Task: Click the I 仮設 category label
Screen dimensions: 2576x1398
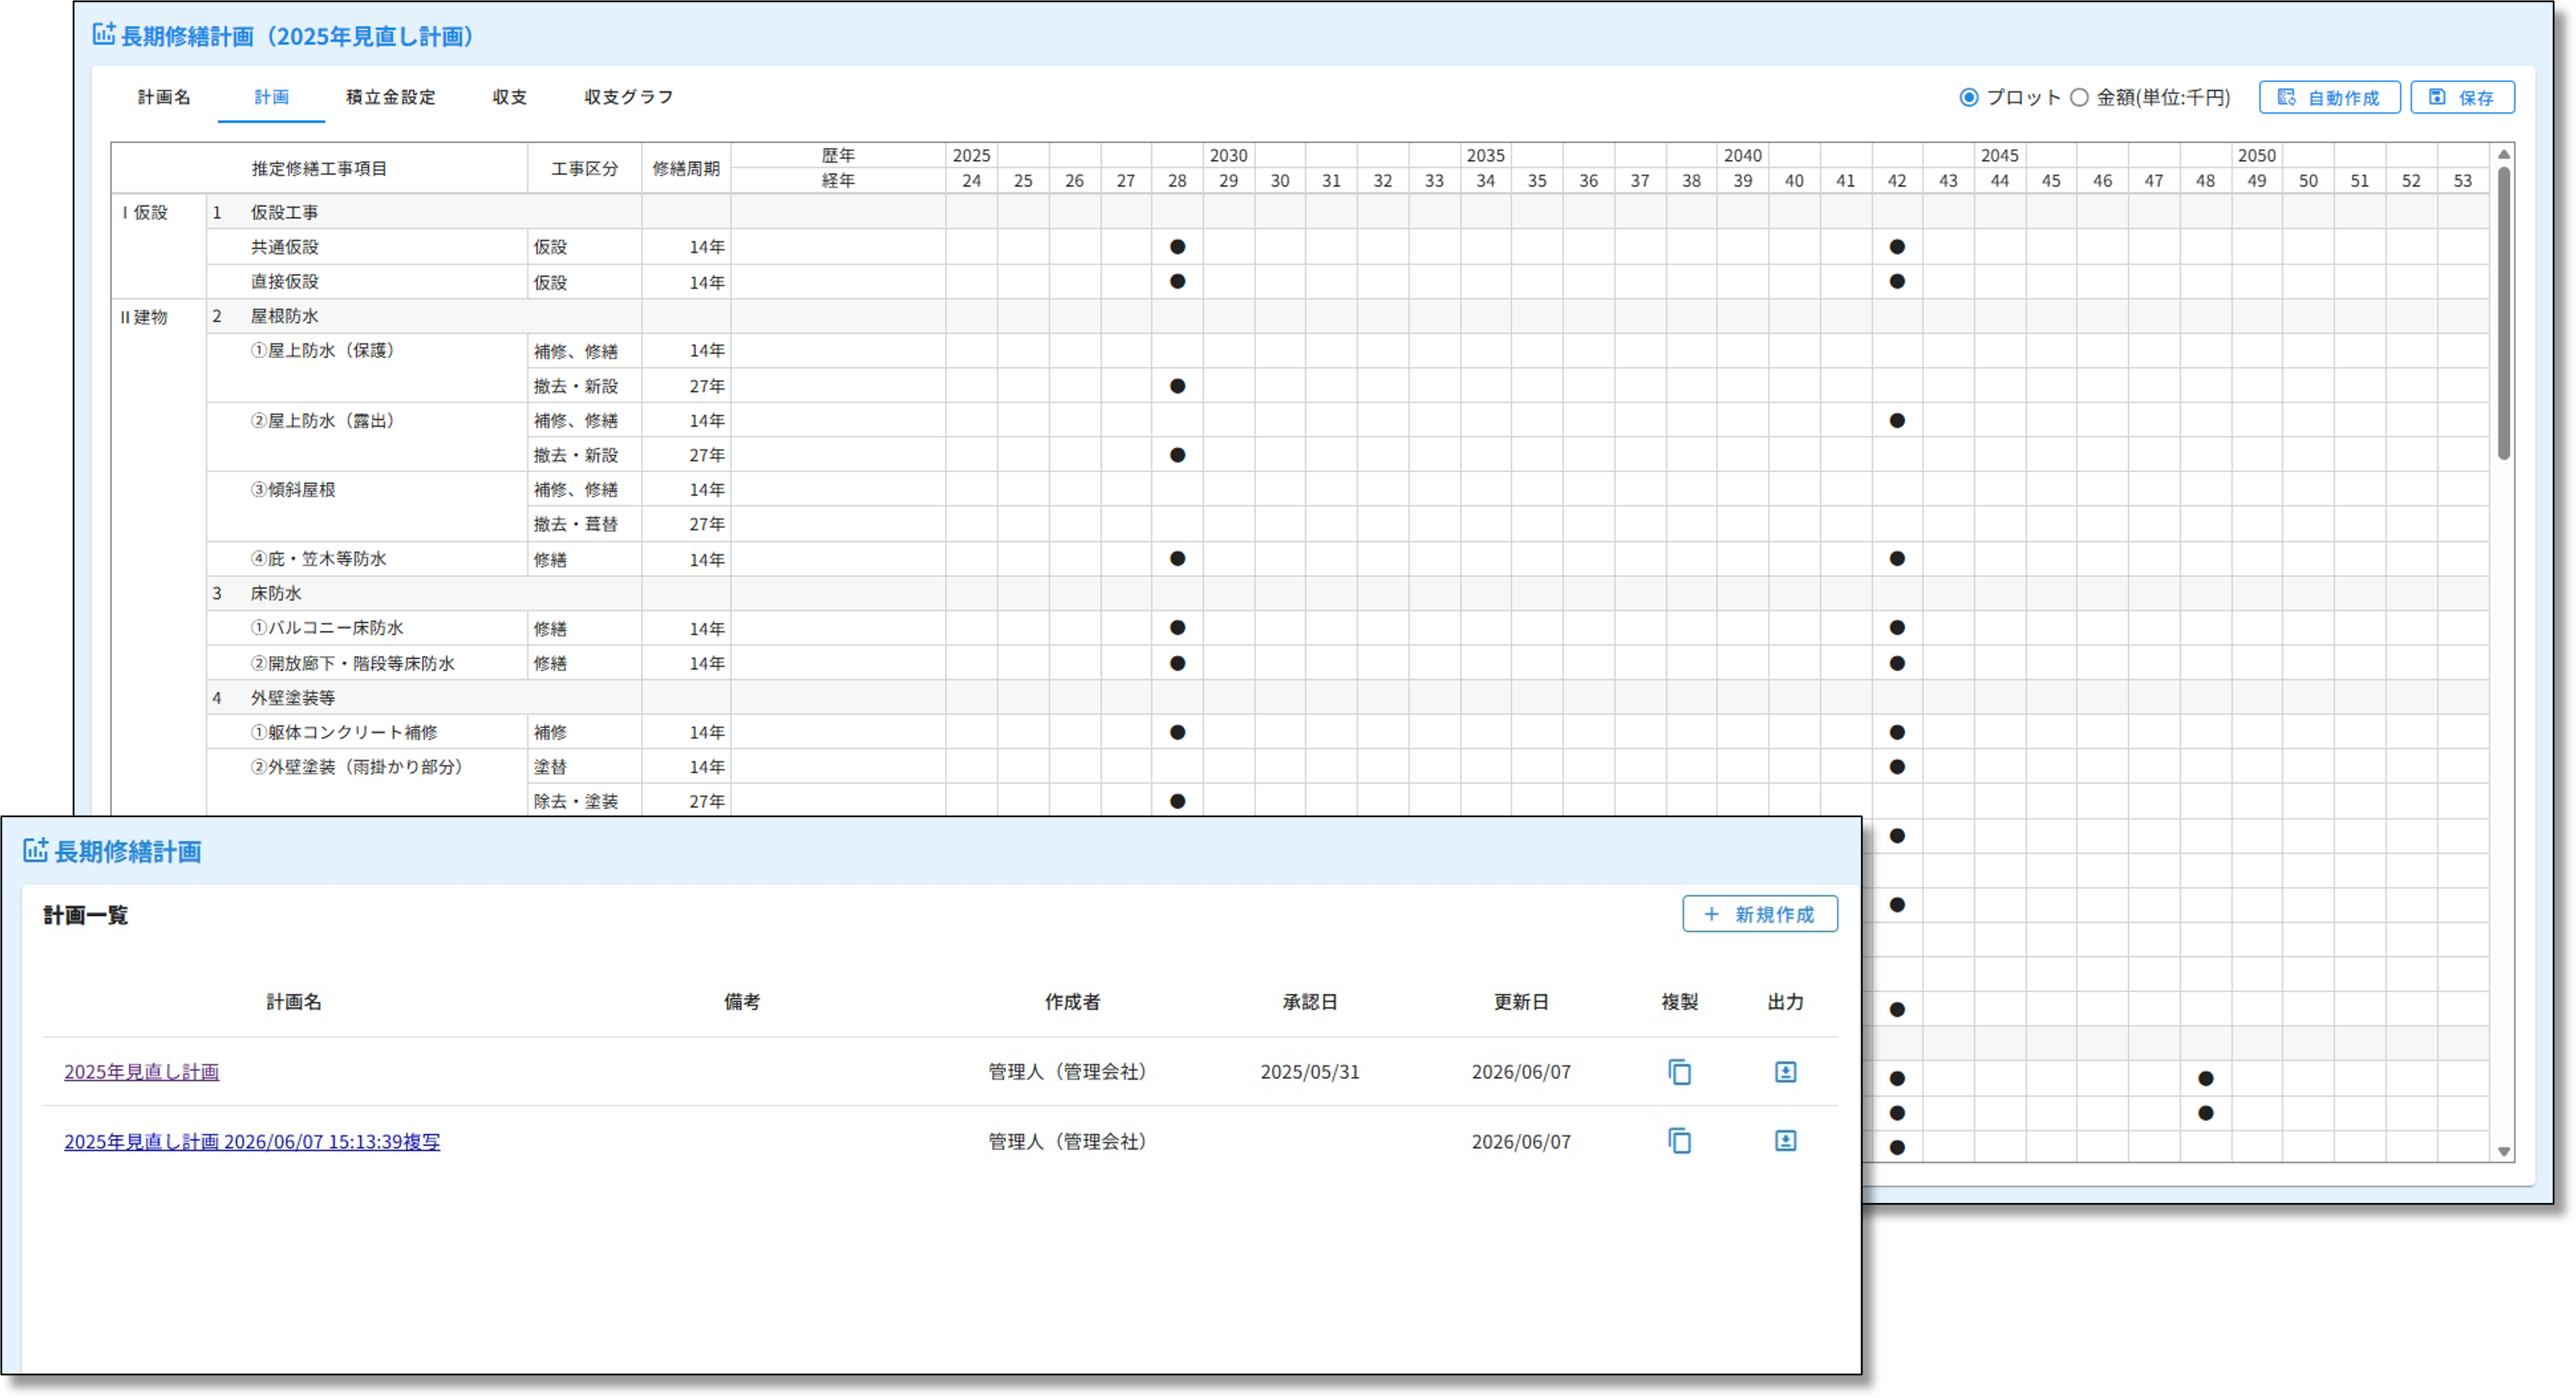Action: point(145,213)
